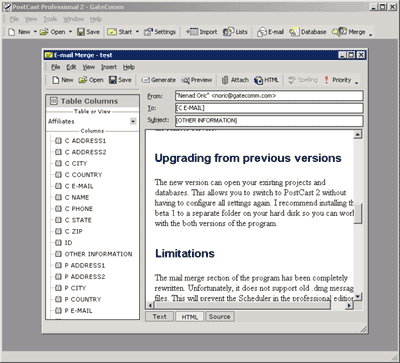Screen dimensions: 400x363
Task: Click the Subject input field
Action: [x=269, y=121]
